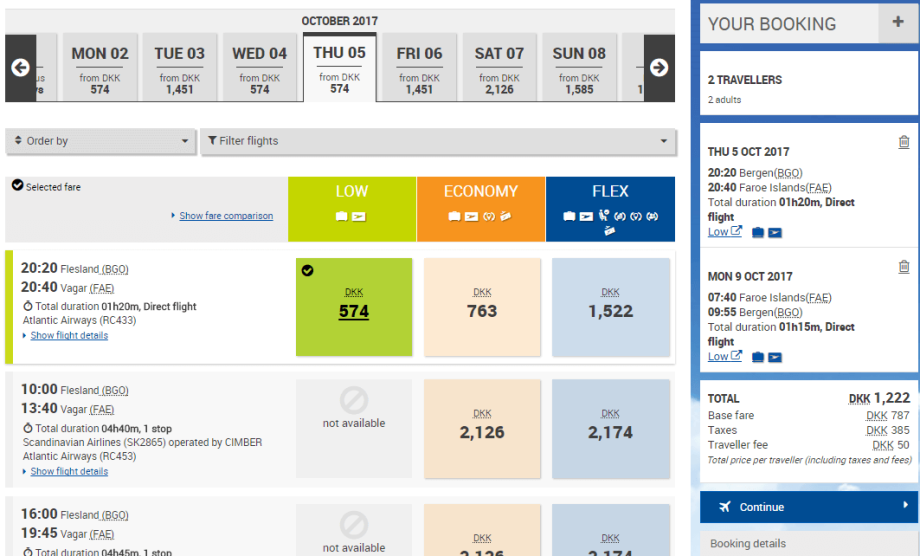The image size is (920, 556).
Task: Select the LOW fare DKK 574
Action: click(353, 307)
